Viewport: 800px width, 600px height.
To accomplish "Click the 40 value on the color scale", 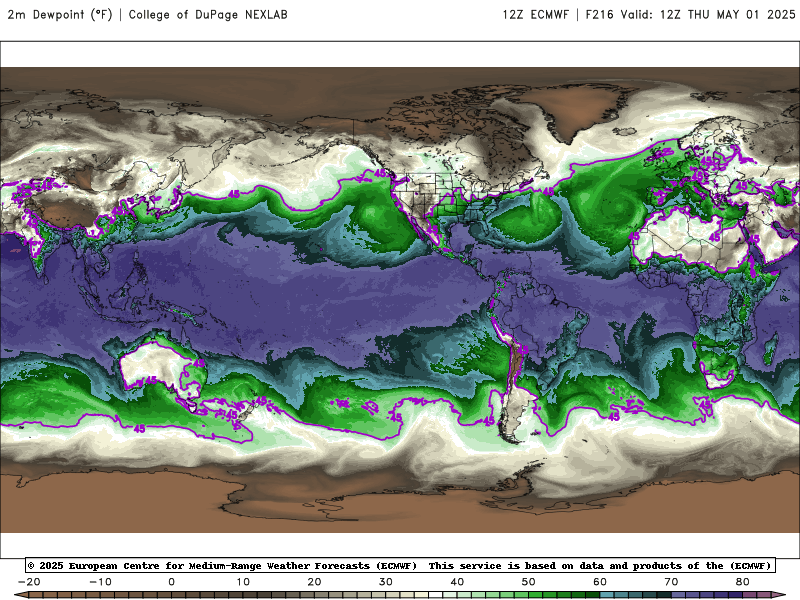I will pyautogui.click(x=457, y=582).
